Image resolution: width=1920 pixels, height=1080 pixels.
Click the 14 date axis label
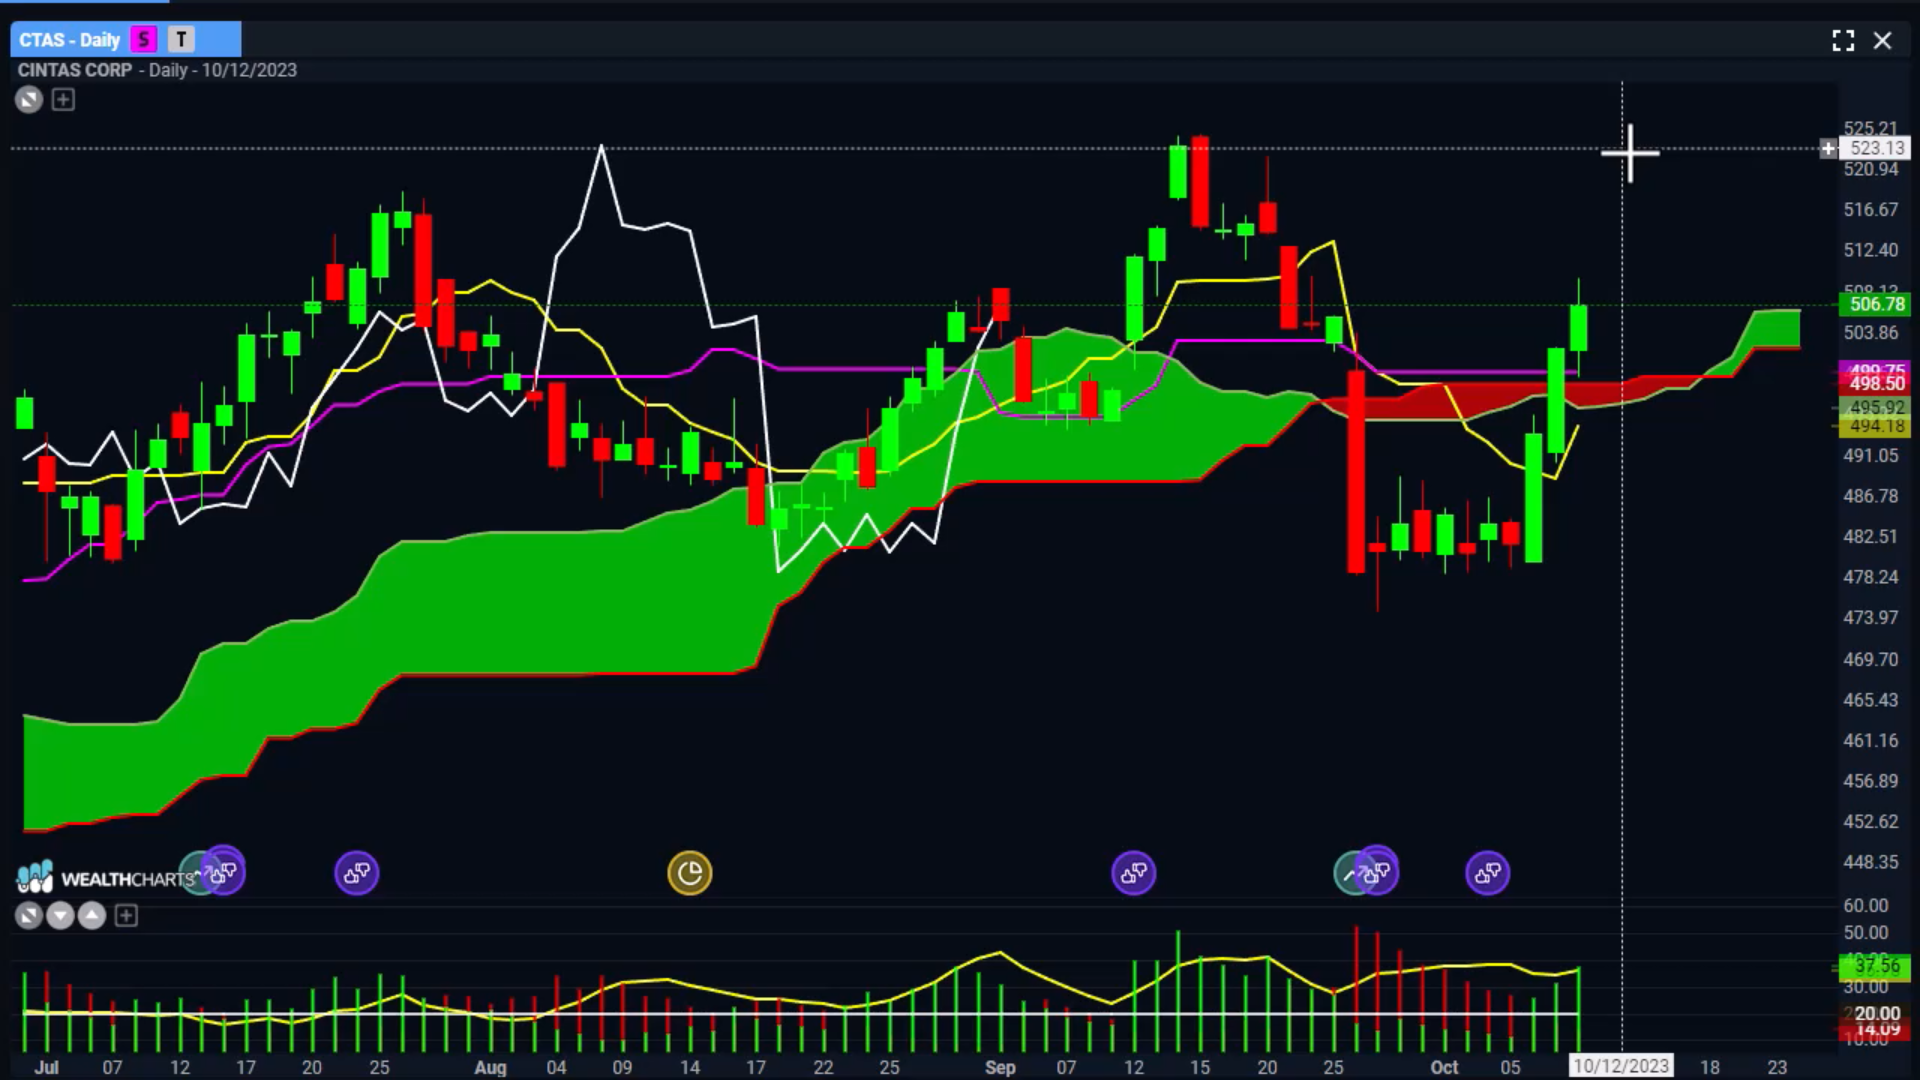click(x=690, y=1067)
